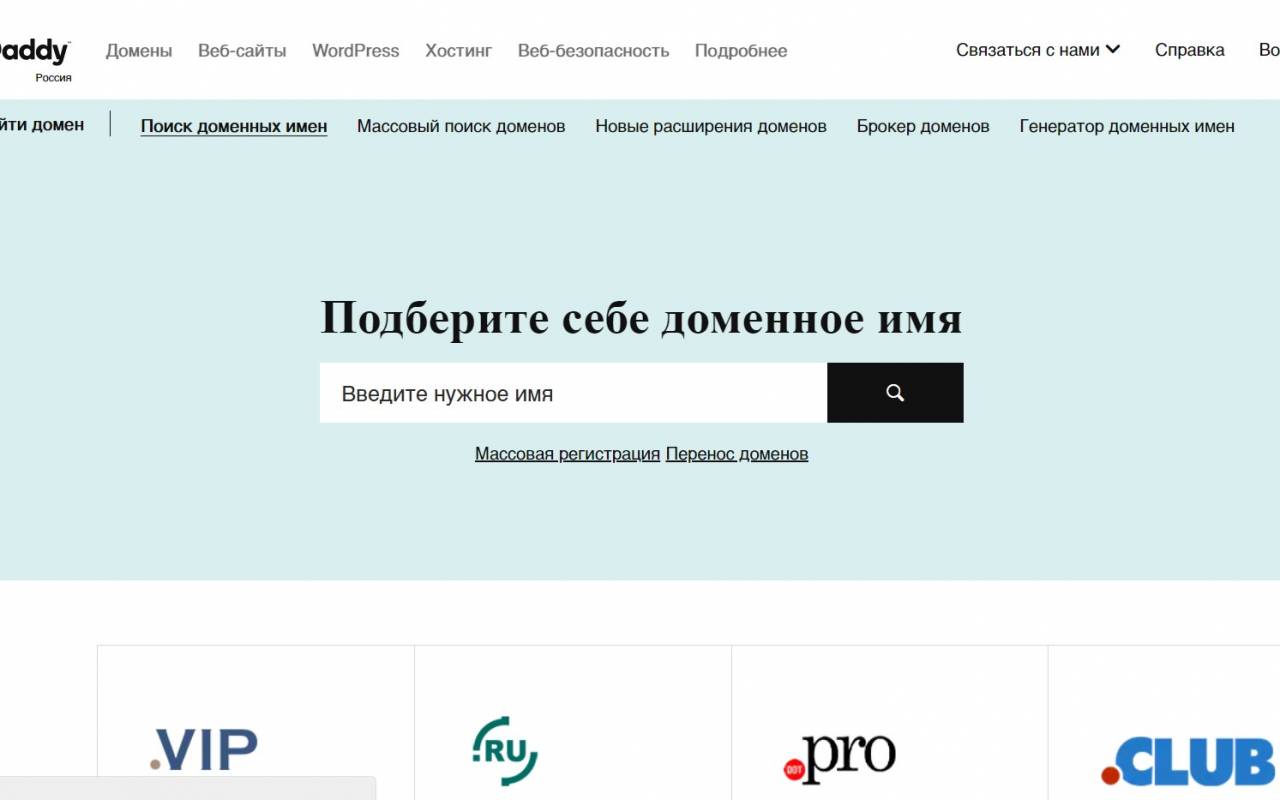Image resolution: width=1280 pixels, height=800 pixels.
Task: Open the Веб-безопасность menu
Action: point(593,51)
